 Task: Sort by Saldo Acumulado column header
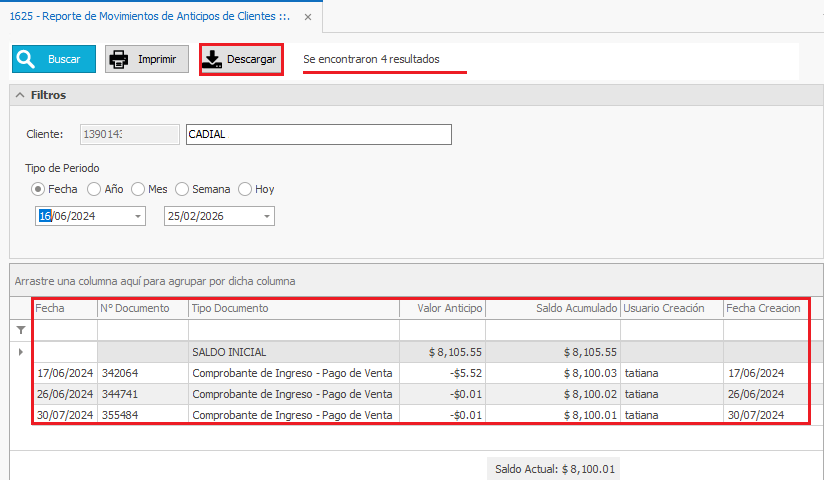pyautogui.click(x=553, y=308)
